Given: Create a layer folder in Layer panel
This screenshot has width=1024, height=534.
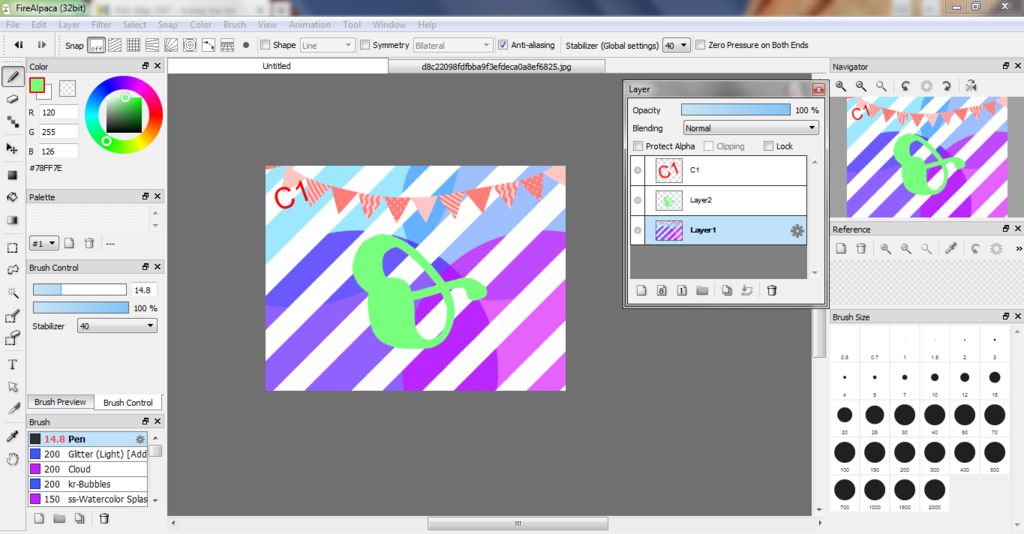Looking at the screenshot, I should (703, 291).
